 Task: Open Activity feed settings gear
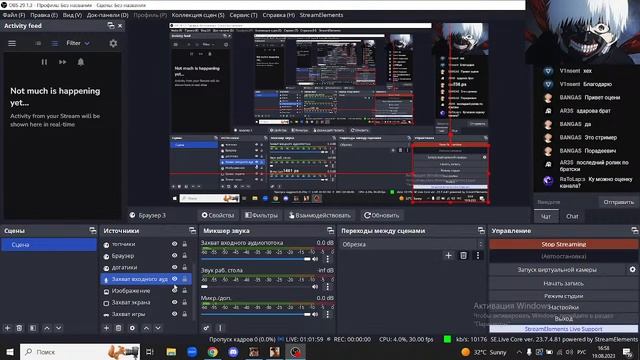[113, 43]
